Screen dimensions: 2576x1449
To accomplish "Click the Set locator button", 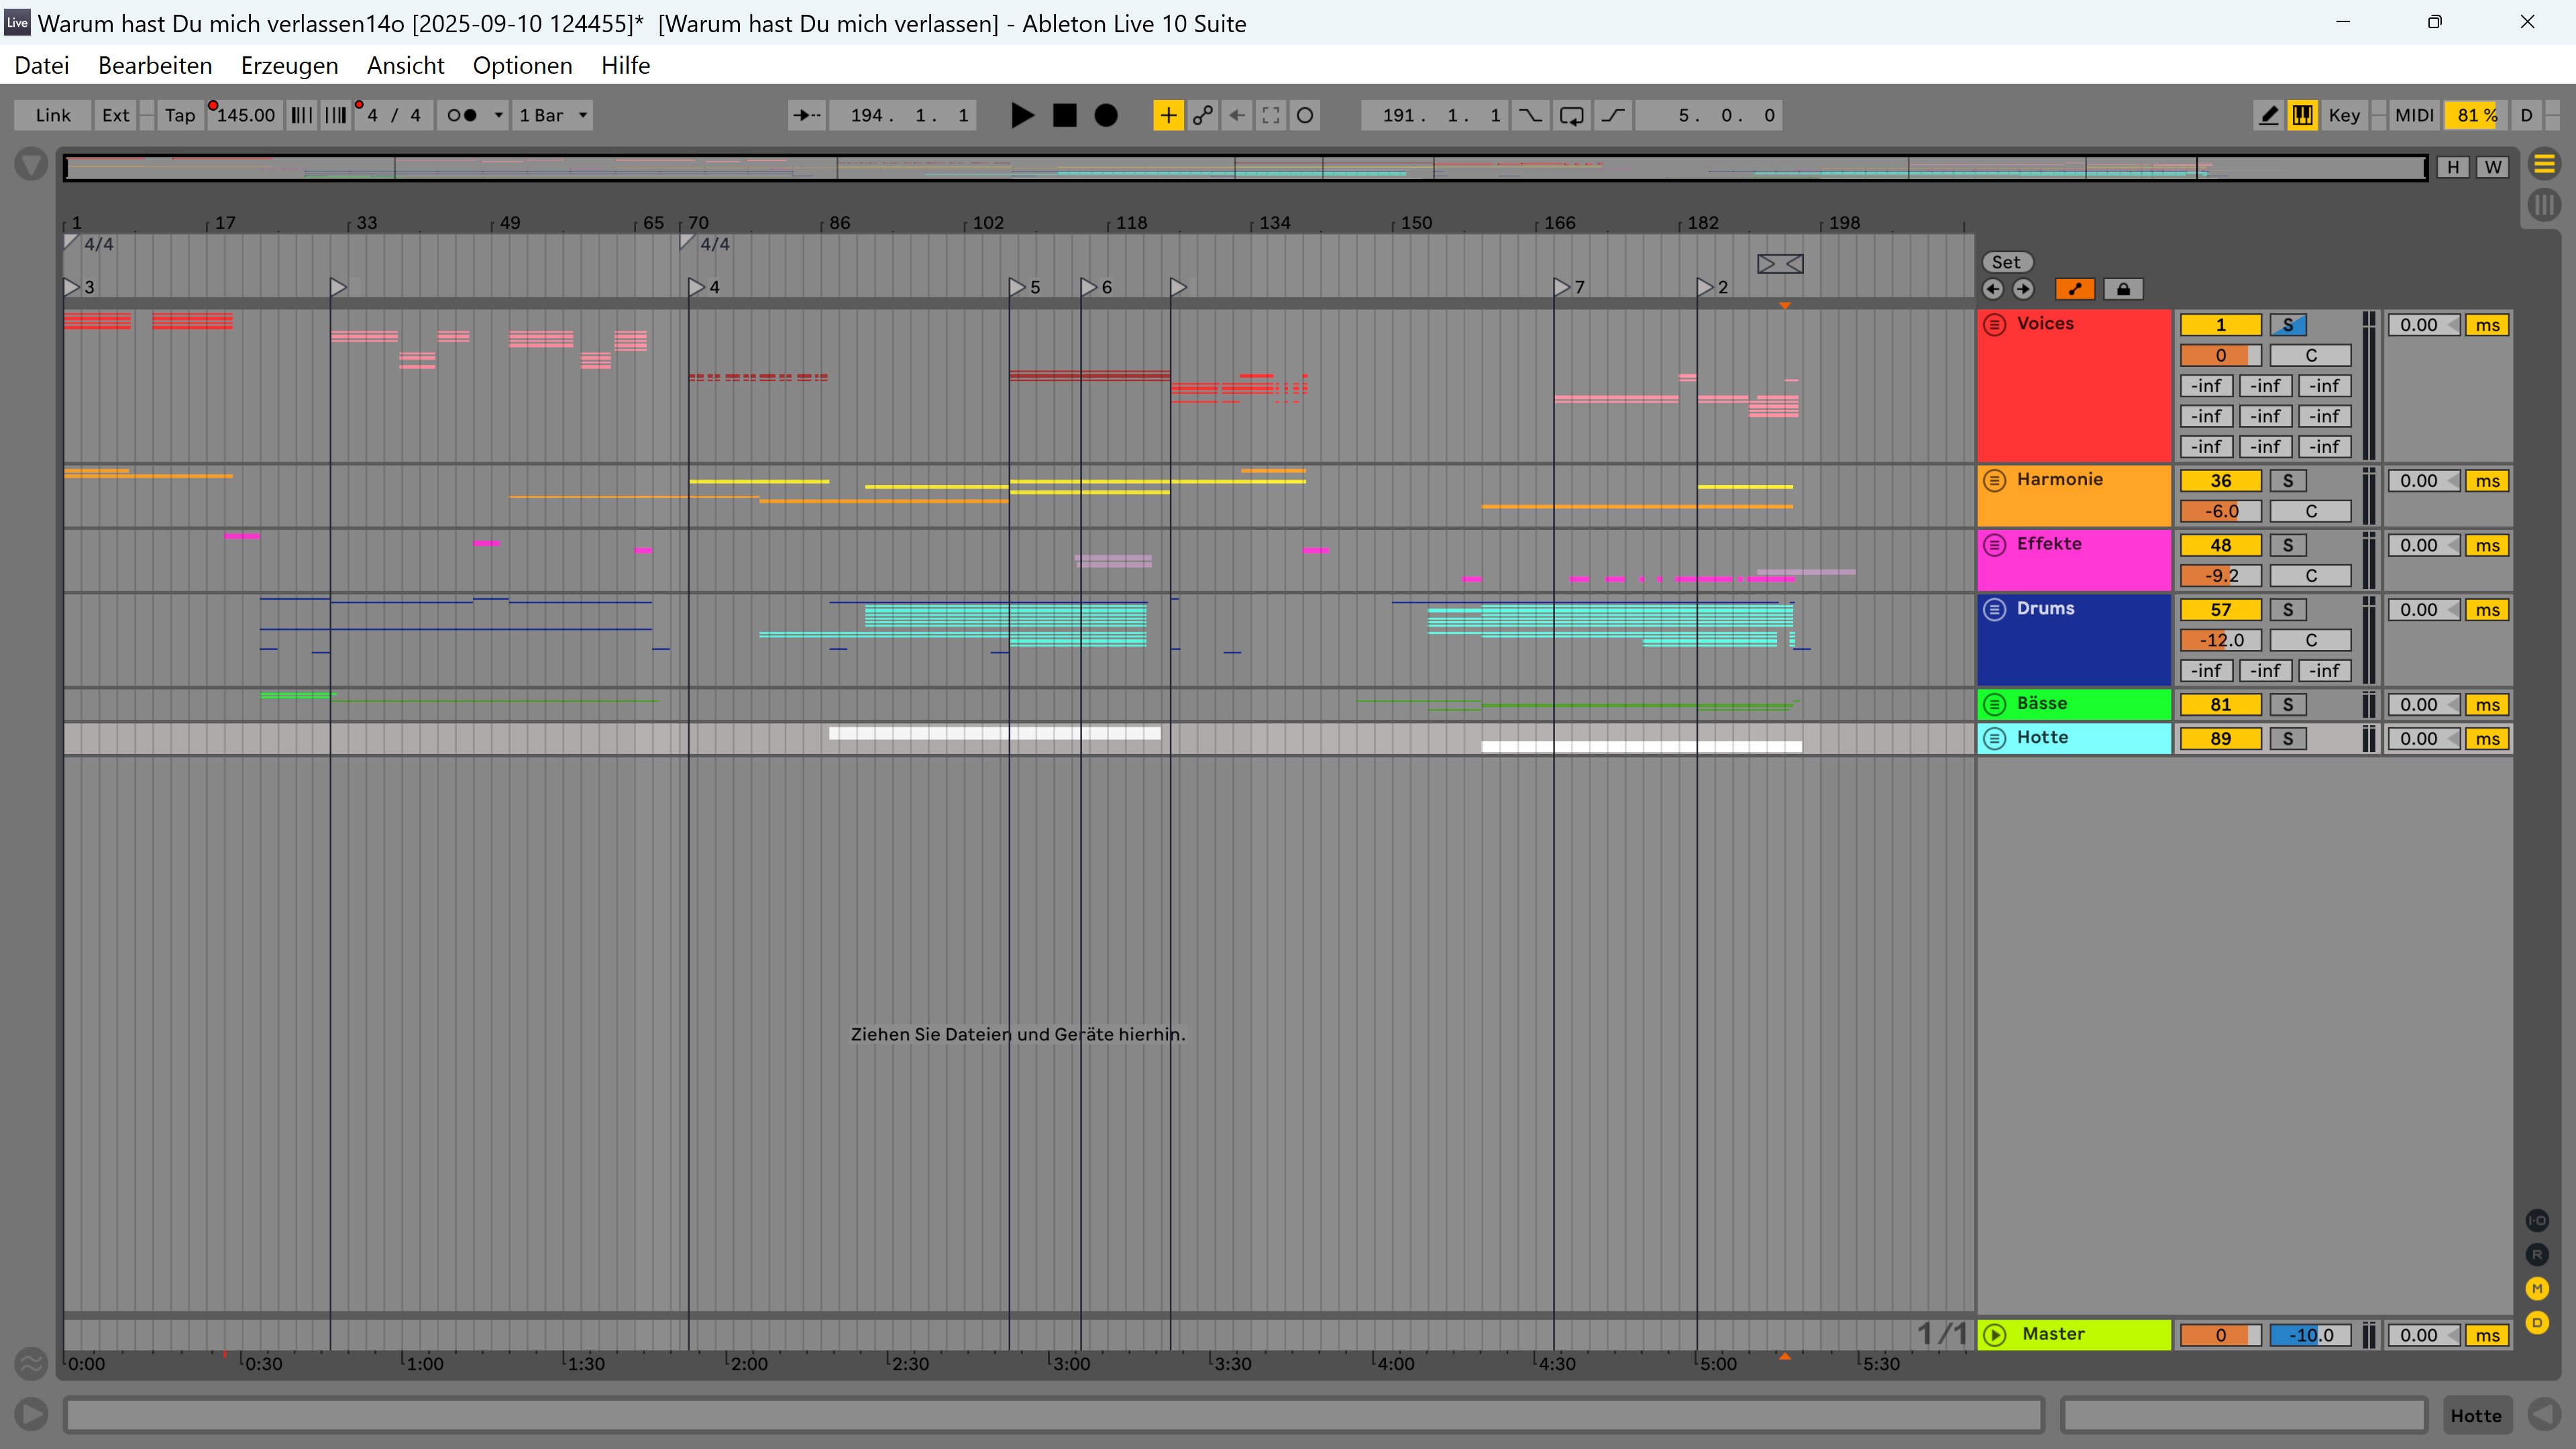I will pyautogui.click(x=2006, y=262).
